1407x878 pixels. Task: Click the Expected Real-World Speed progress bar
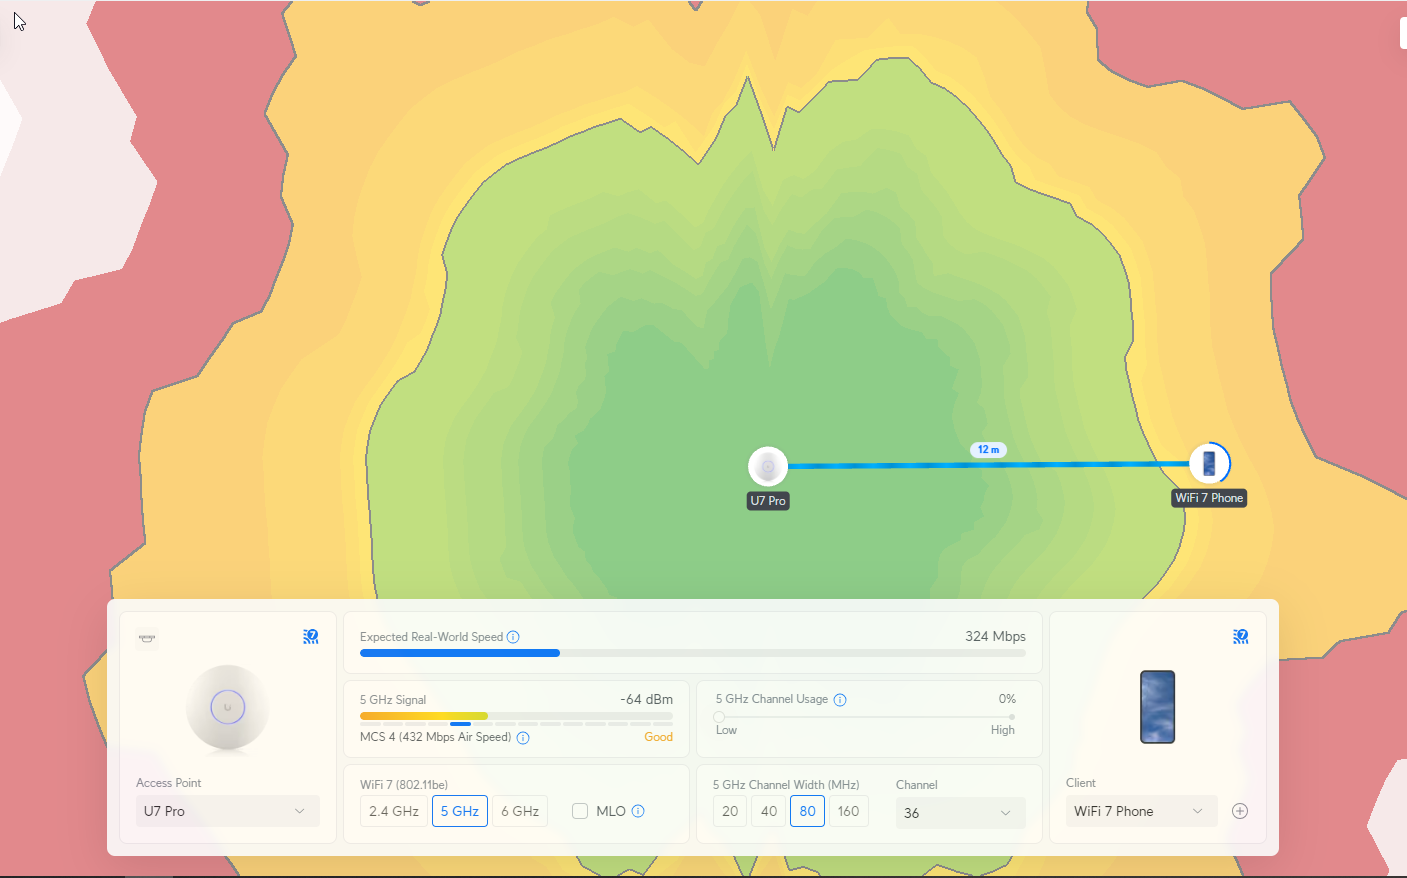pyautogui.click(x=693, y=653)
